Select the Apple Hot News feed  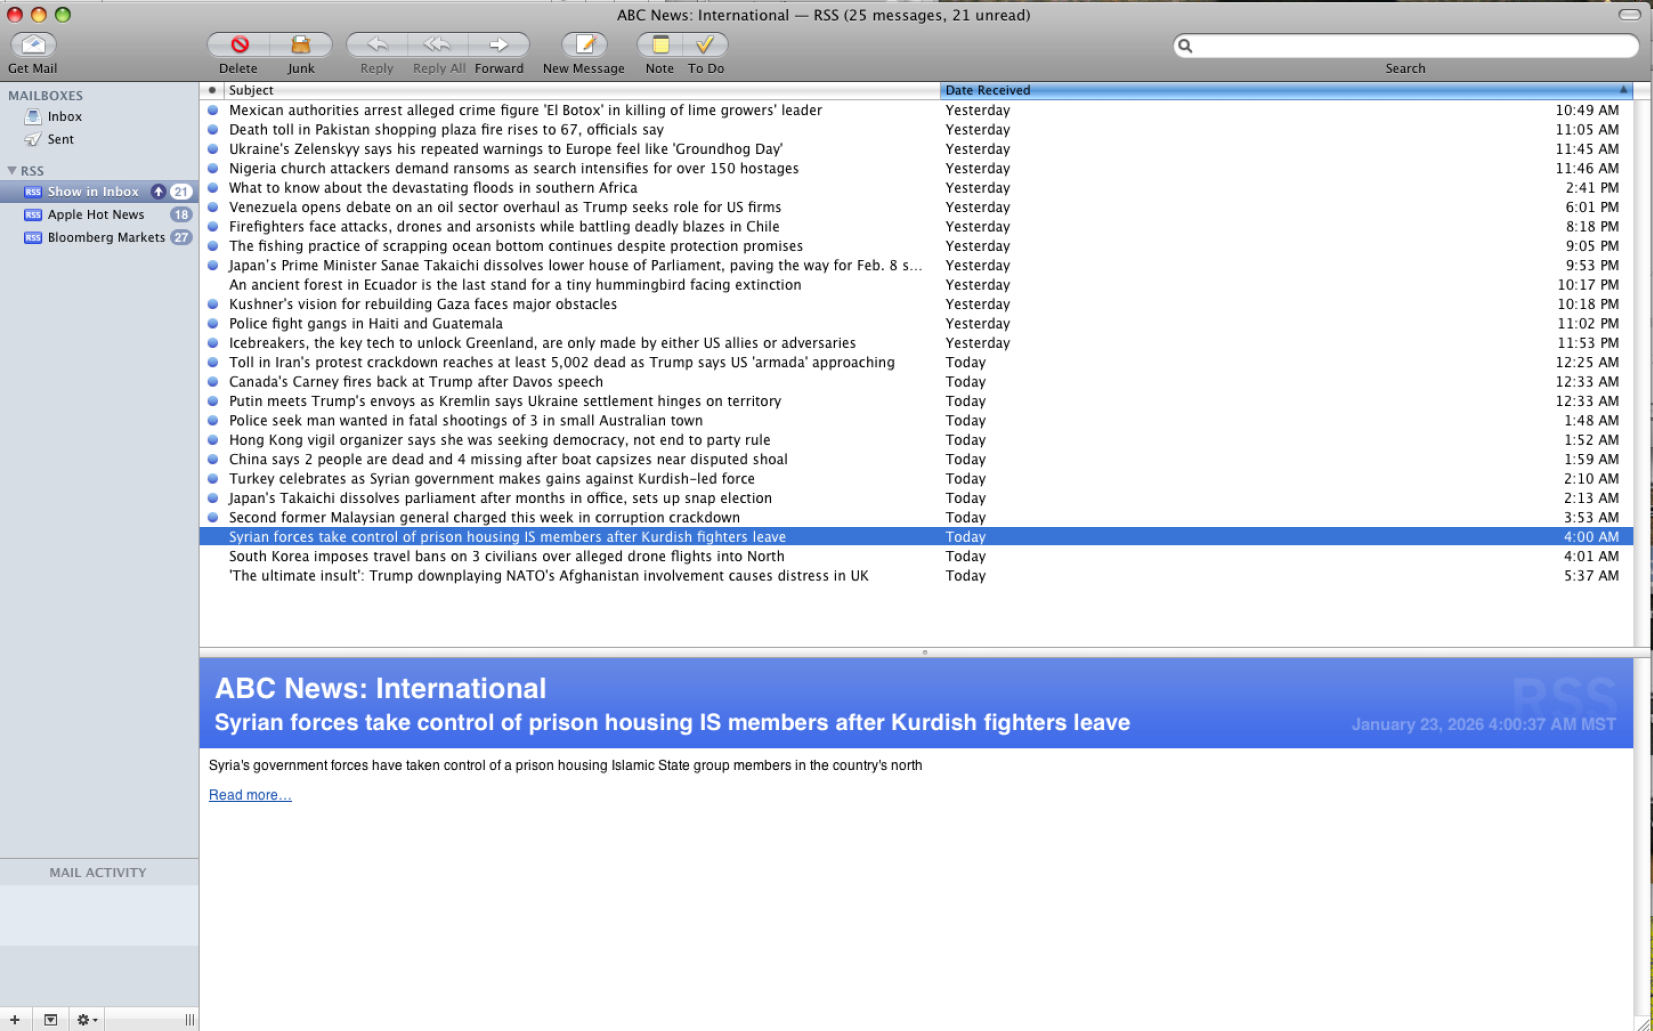click(x=99, y=215)
